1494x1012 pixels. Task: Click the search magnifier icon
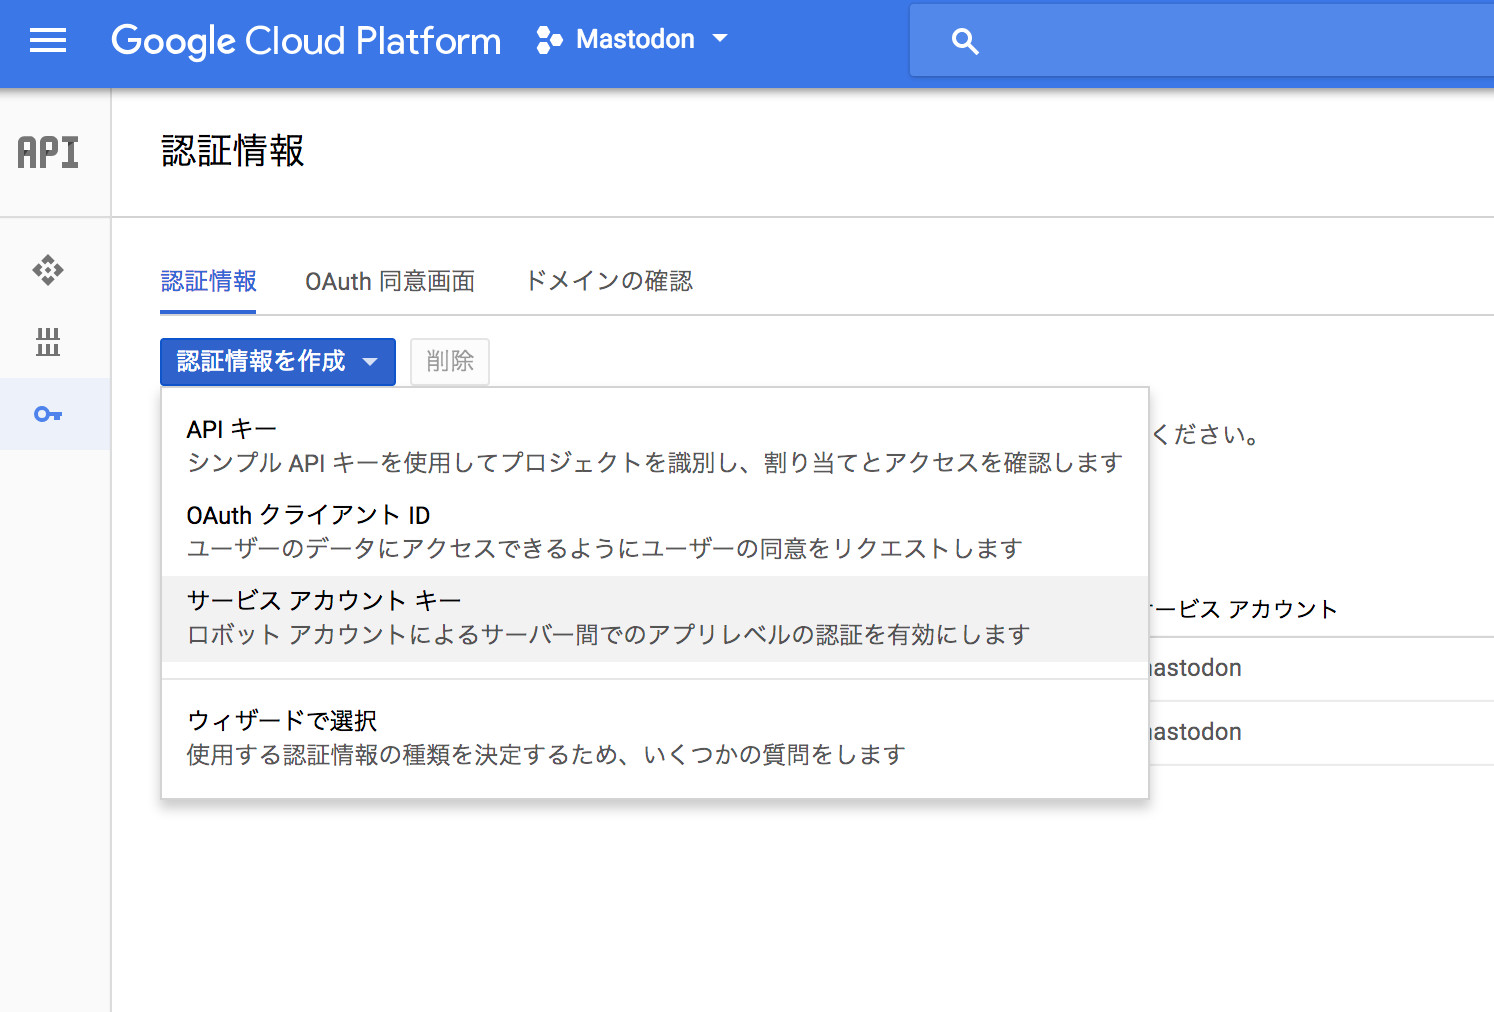click(964, 41)
